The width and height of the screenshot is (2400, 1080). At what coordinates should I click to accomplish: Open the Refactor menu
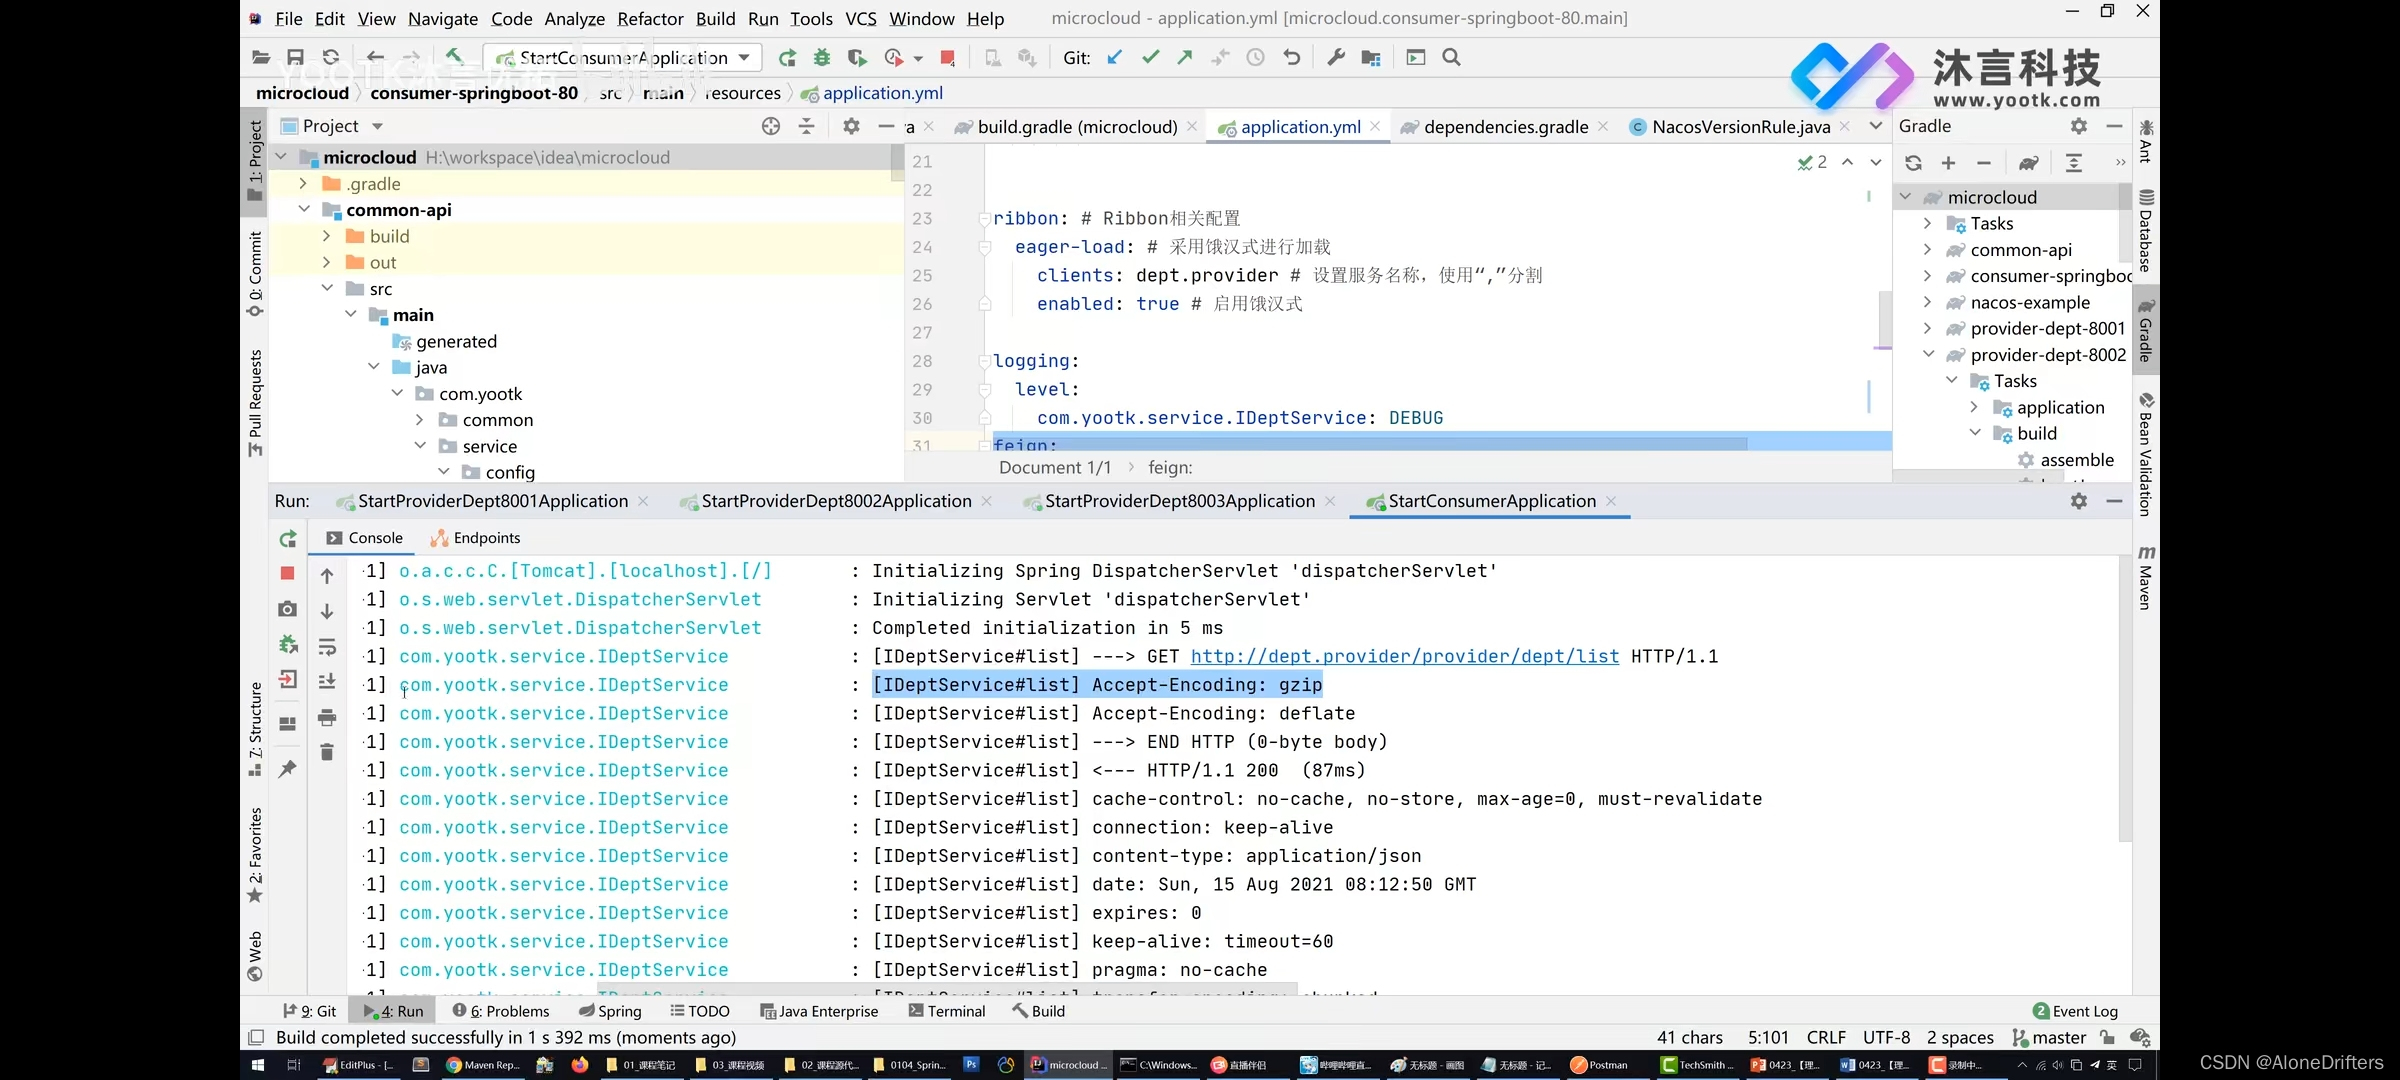(x=650, y=18)
